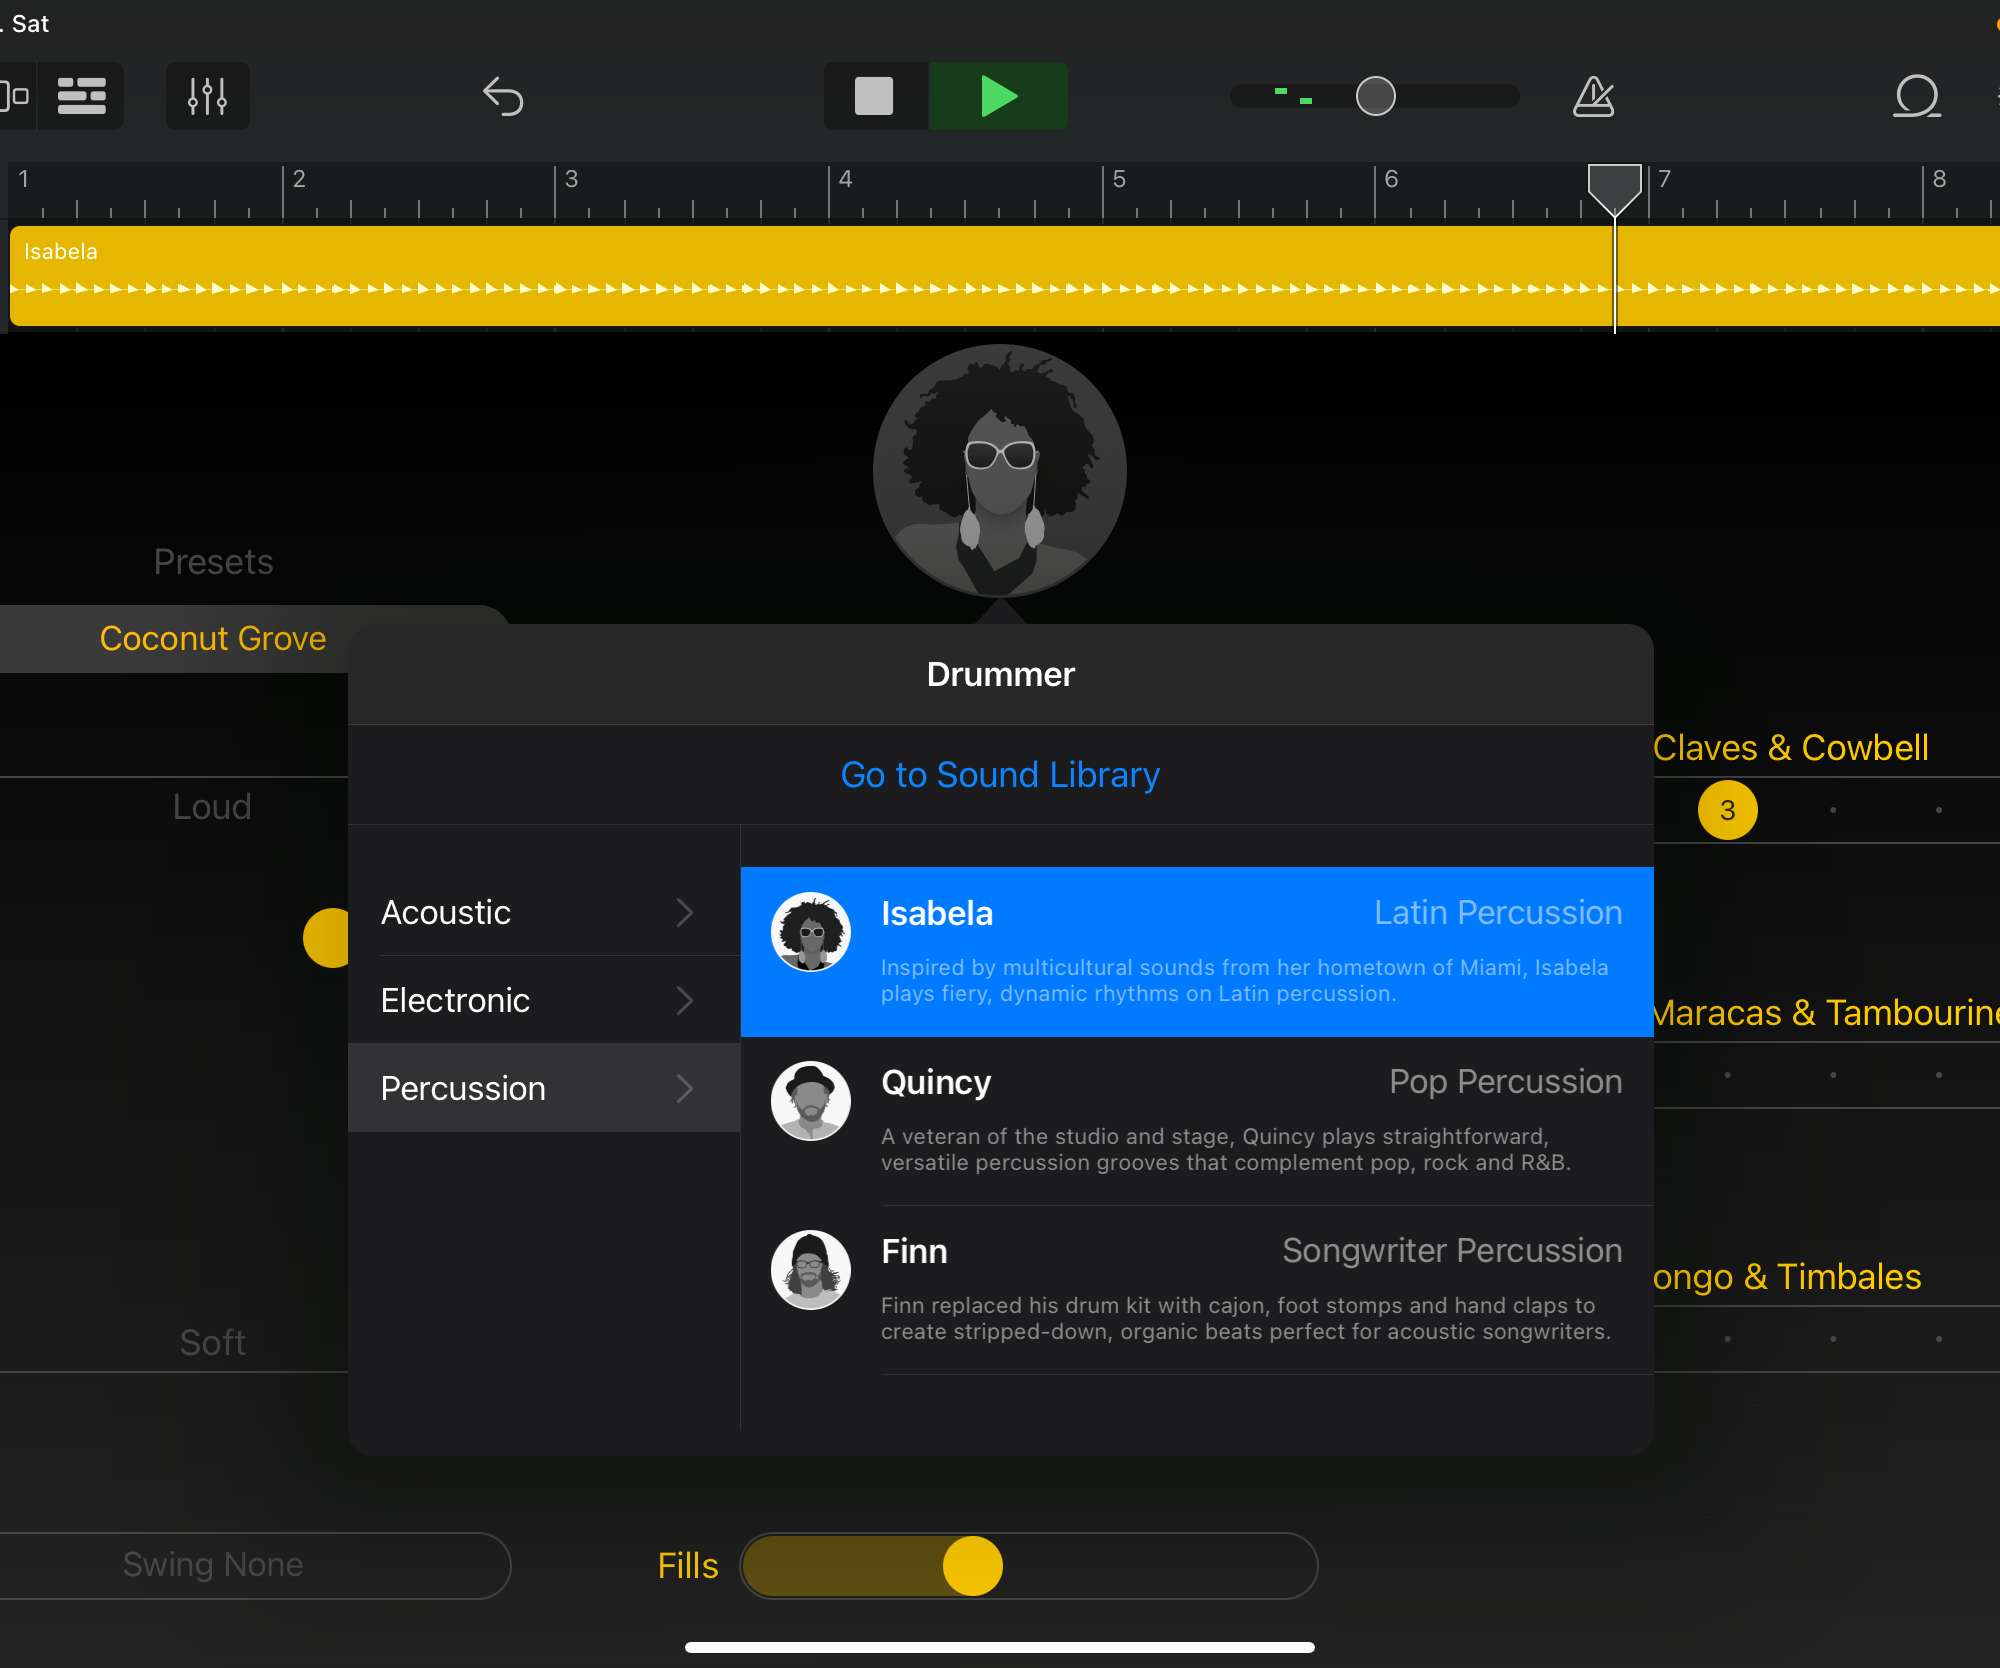Select the yellow Isabela drummer region
2000x1668 pixels.
pyautogui.click(x=1005, y=276)
